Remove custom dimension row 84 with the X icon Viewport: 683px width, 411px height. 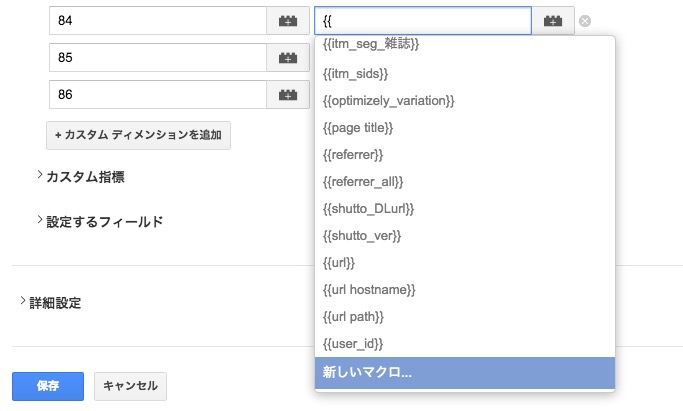point(585,21)
